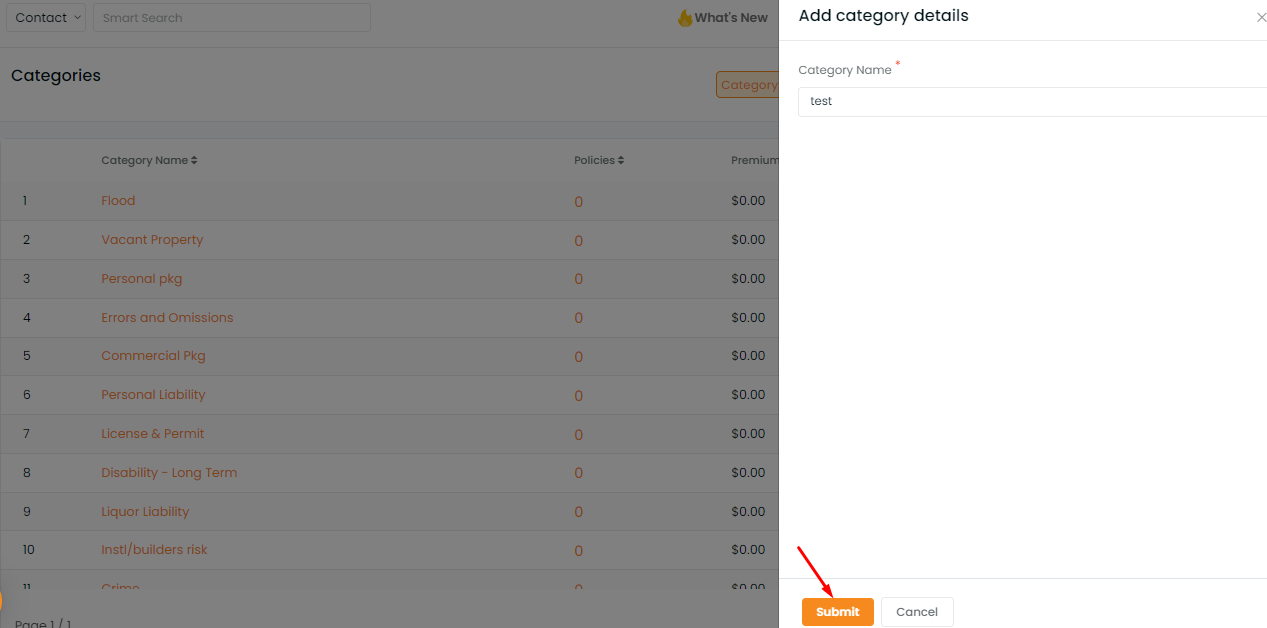The height and width of the screenshot is (628, 1267).
Task: Submit the new category
Action: point(838,612)
